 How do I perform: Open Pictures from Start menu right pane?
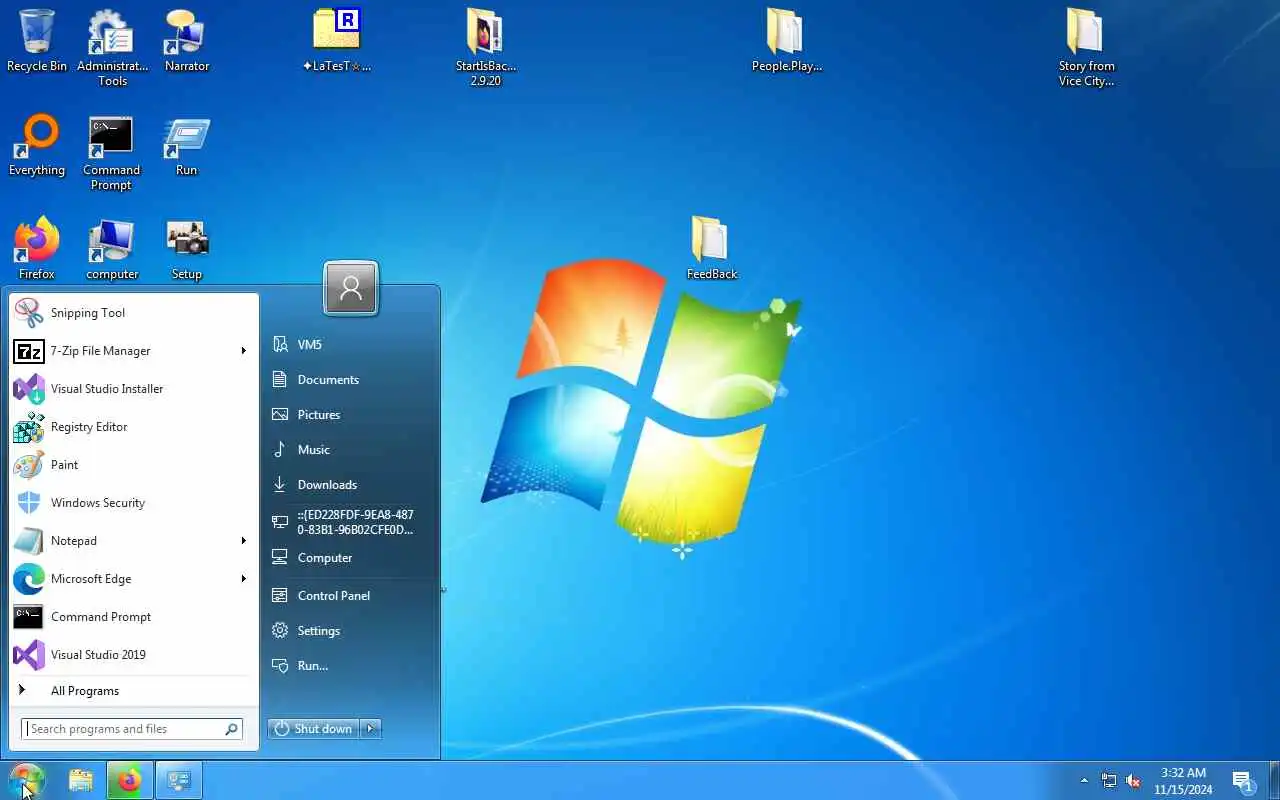click(351, 415)
